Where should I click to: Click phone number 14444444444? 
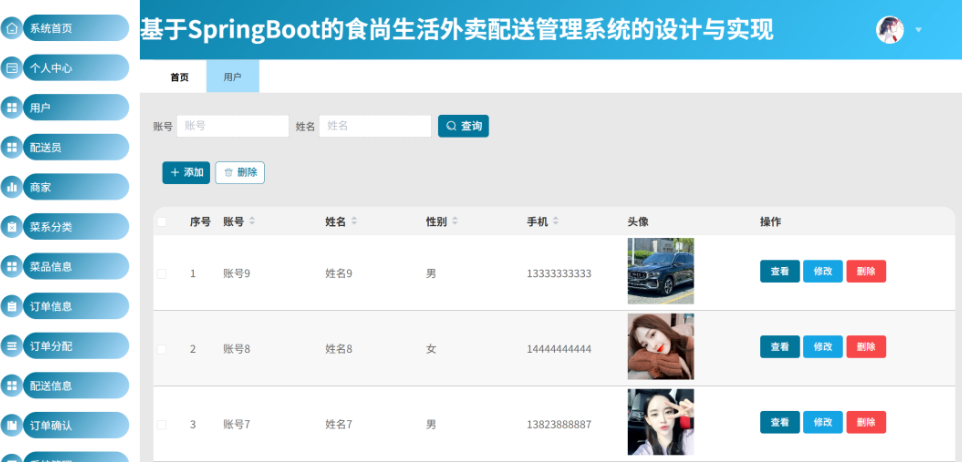[x=559, y=349]
